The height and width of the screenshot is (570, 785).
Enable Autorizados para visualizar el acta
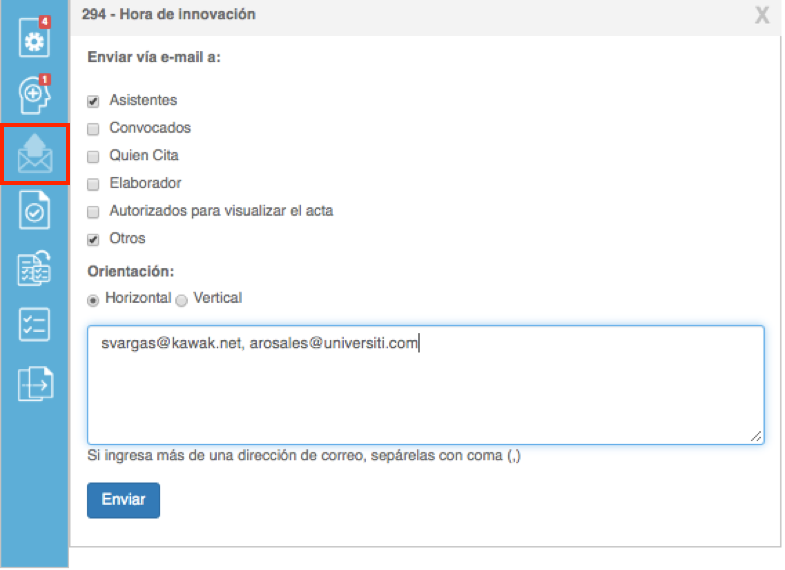tap(93, 212)
